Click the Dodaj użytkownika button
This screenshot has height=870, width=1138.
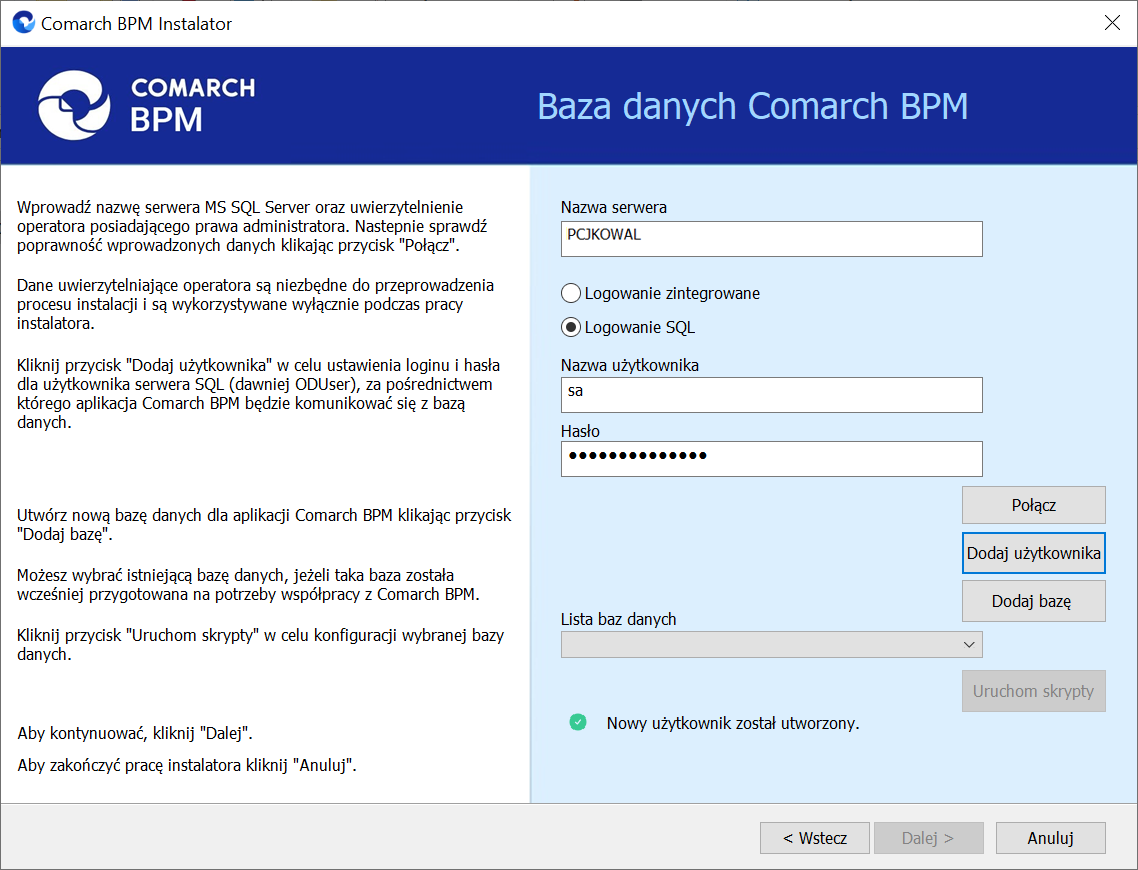point(1033,553)
